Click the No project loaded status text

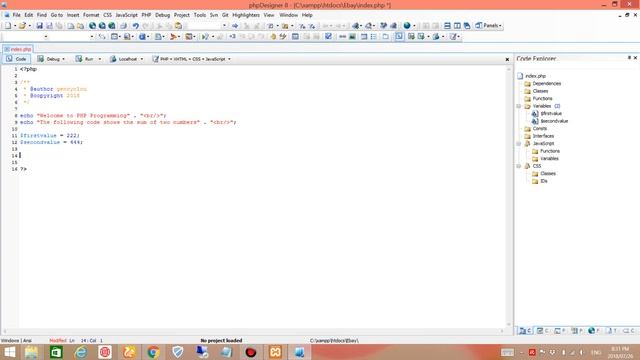pyautogui.click(x=221, y=340)
